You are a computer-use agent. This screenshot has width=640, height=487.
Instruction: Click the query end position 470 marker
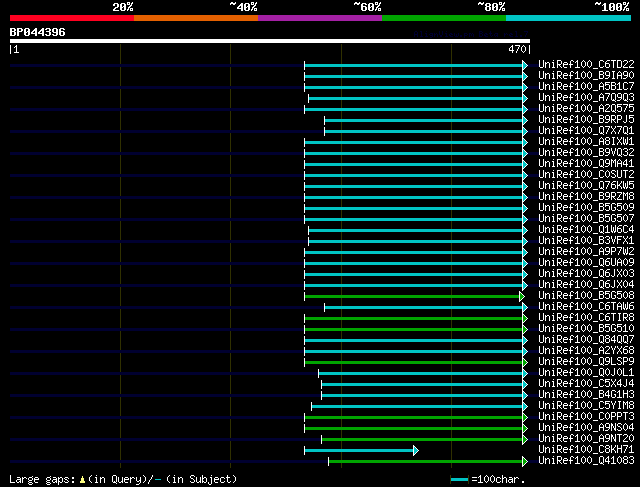tap(519, 49)
